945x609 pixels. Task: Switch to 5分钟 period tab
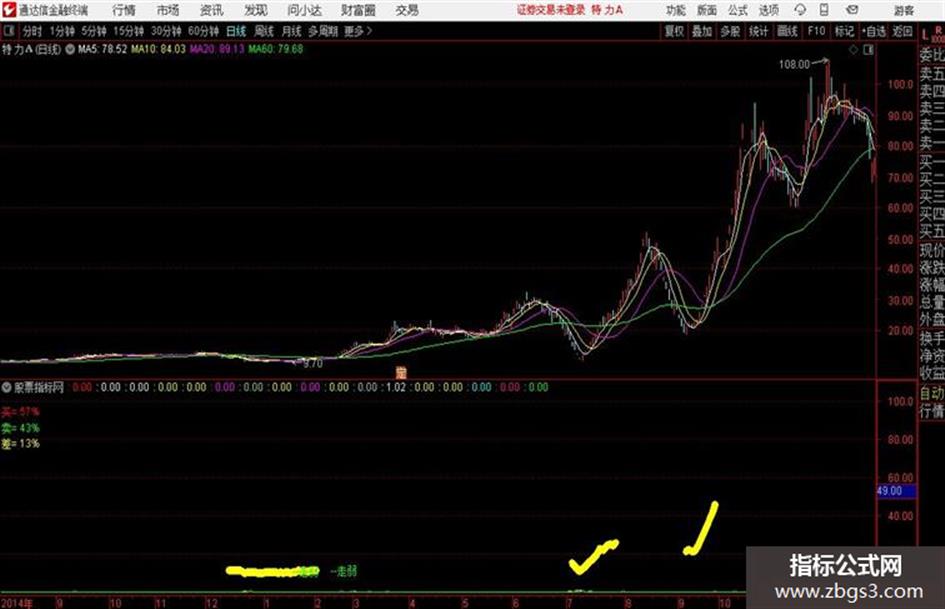94,31
